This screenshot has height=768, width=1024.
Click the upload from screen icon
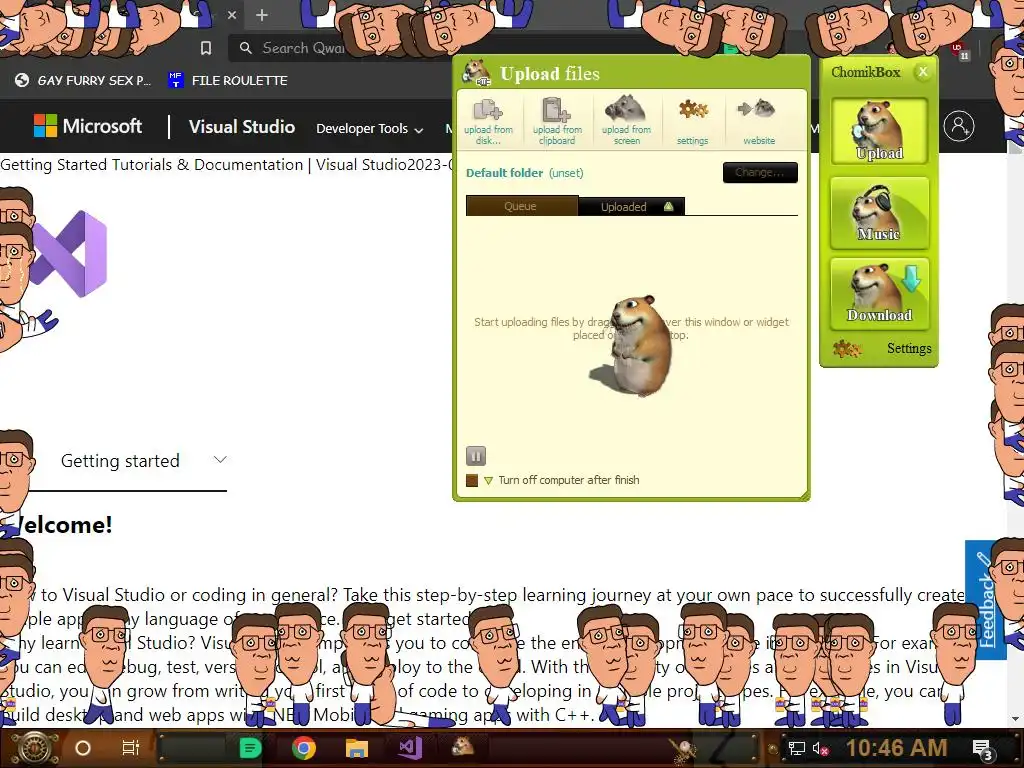point(626,121)
